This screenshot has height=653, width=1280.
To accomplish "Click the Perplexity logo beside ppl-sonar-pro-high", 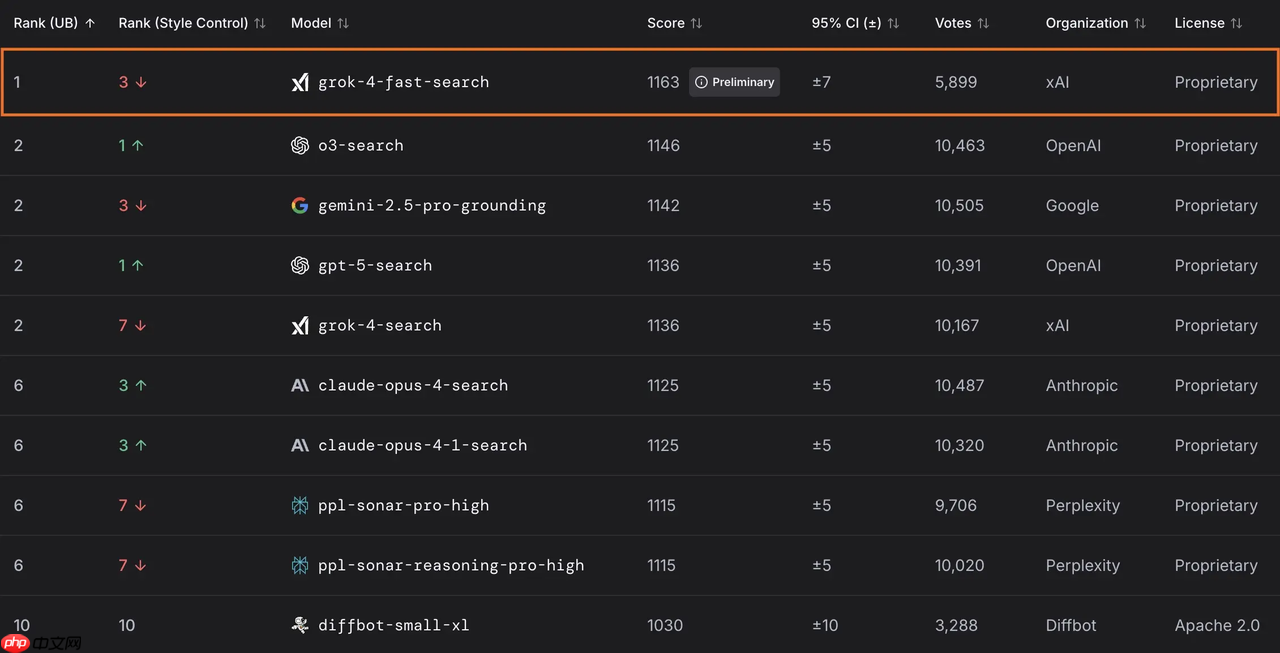I will click(x=300, y=506).
